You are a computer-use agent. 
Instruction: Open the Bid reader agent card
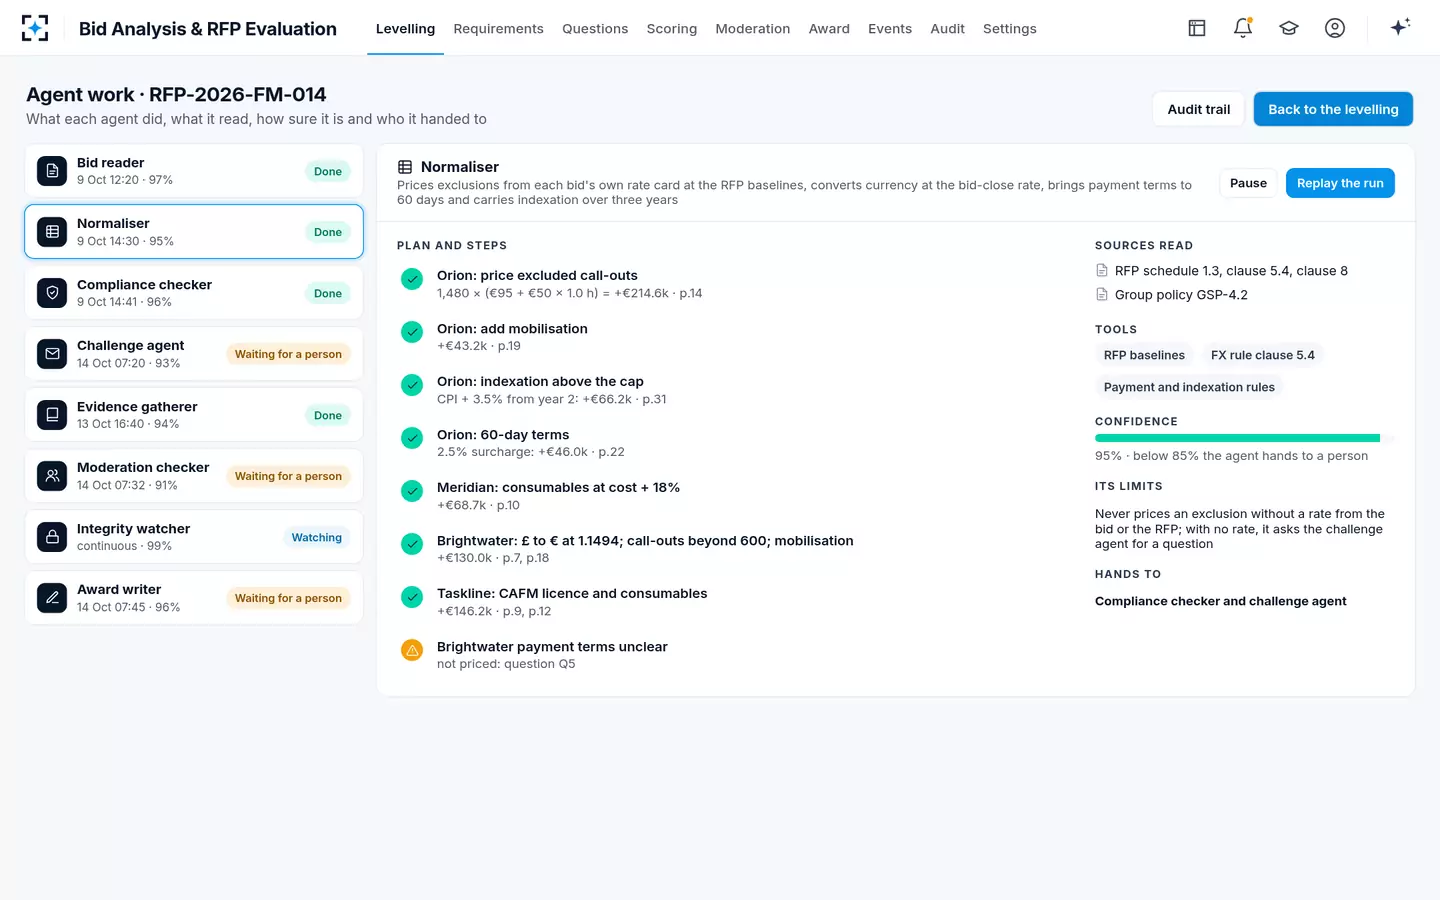point(194,171)
